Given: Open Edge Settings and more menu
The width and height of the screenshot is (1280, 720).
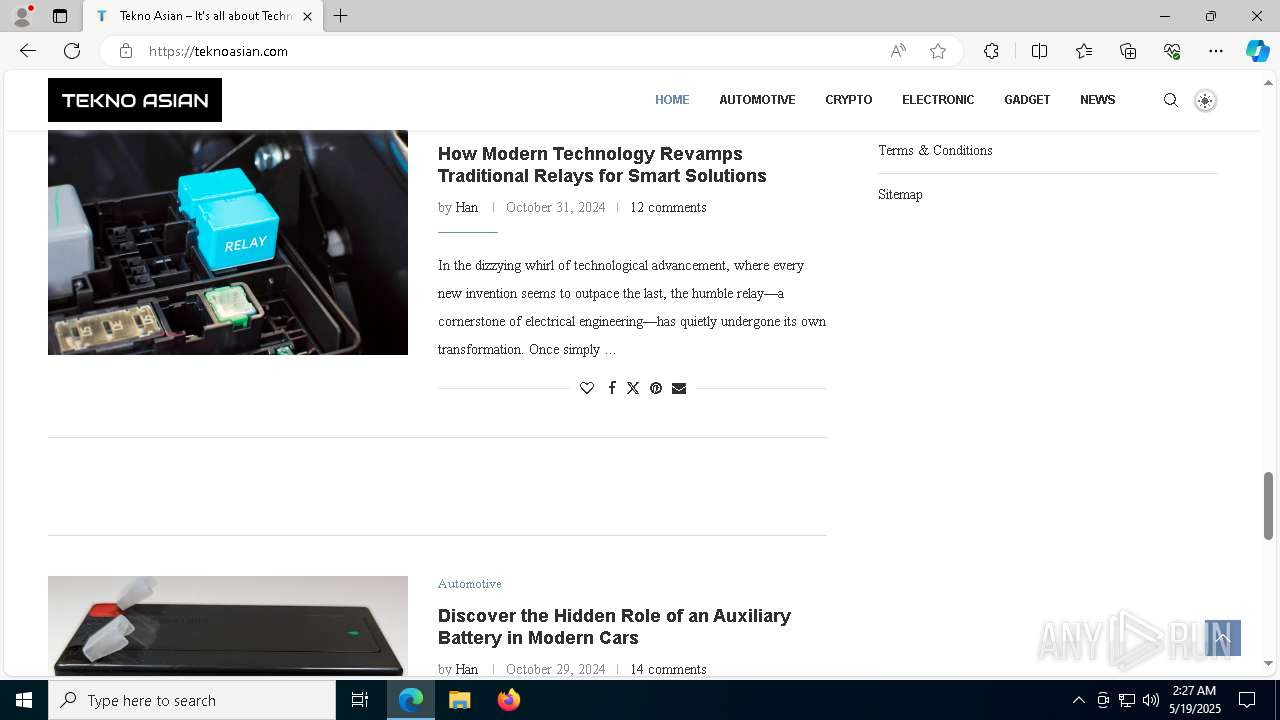Looking at the screenshot, I should pos(1216,51).
